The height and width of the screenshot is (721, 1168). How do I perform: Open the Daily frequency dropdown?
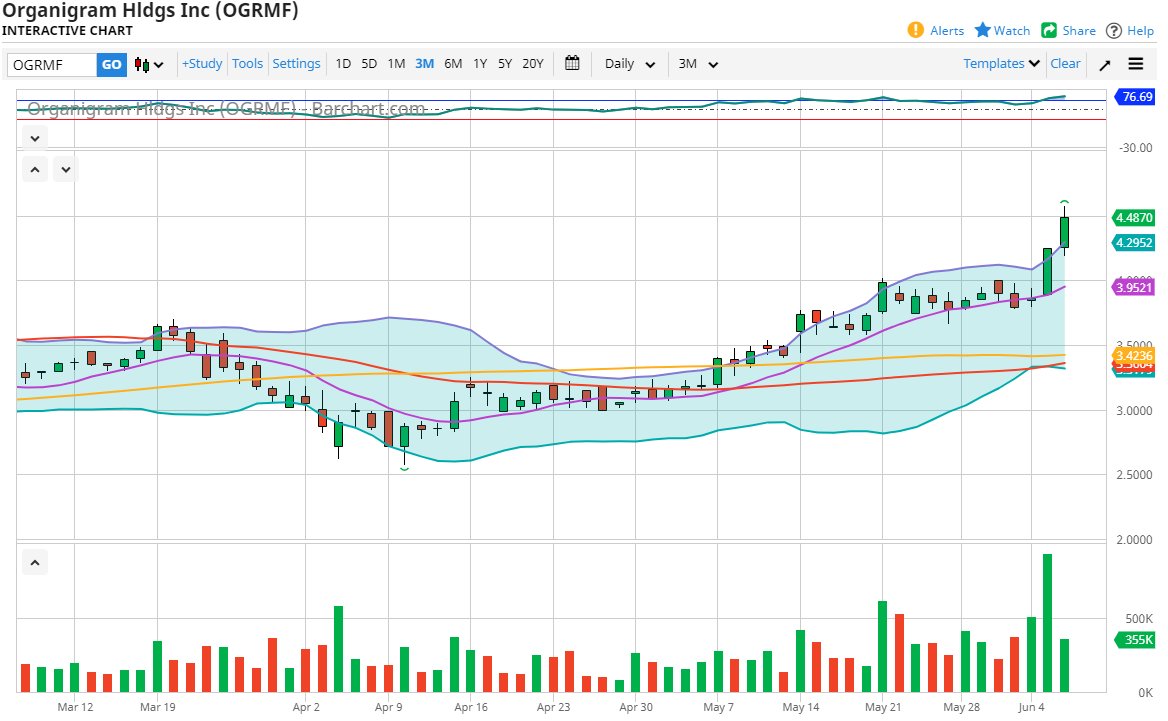point(629,64)
